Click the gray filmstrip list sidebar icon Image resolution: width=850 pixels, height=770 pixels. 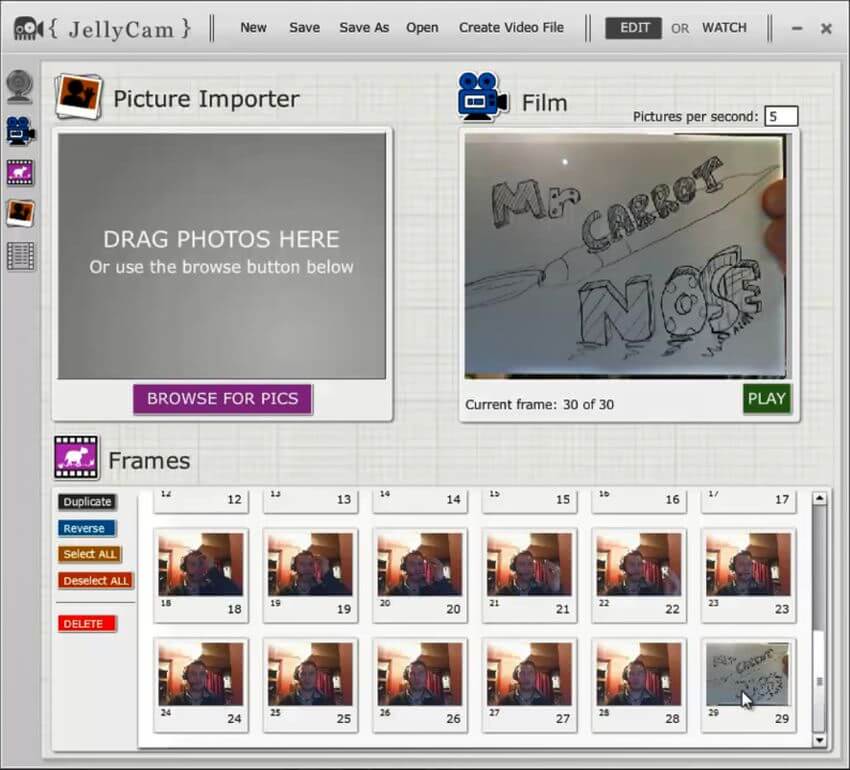click(x=20, y=256)
